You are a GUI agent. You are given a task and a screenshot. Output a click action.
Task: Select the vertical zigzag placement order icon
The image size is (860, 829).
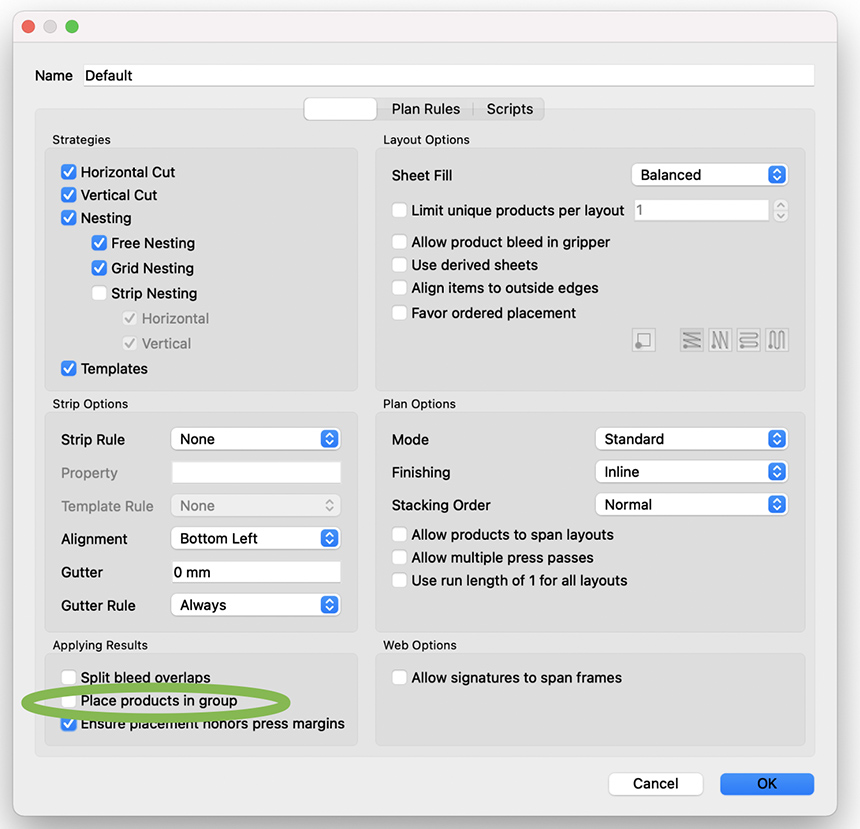720,340
